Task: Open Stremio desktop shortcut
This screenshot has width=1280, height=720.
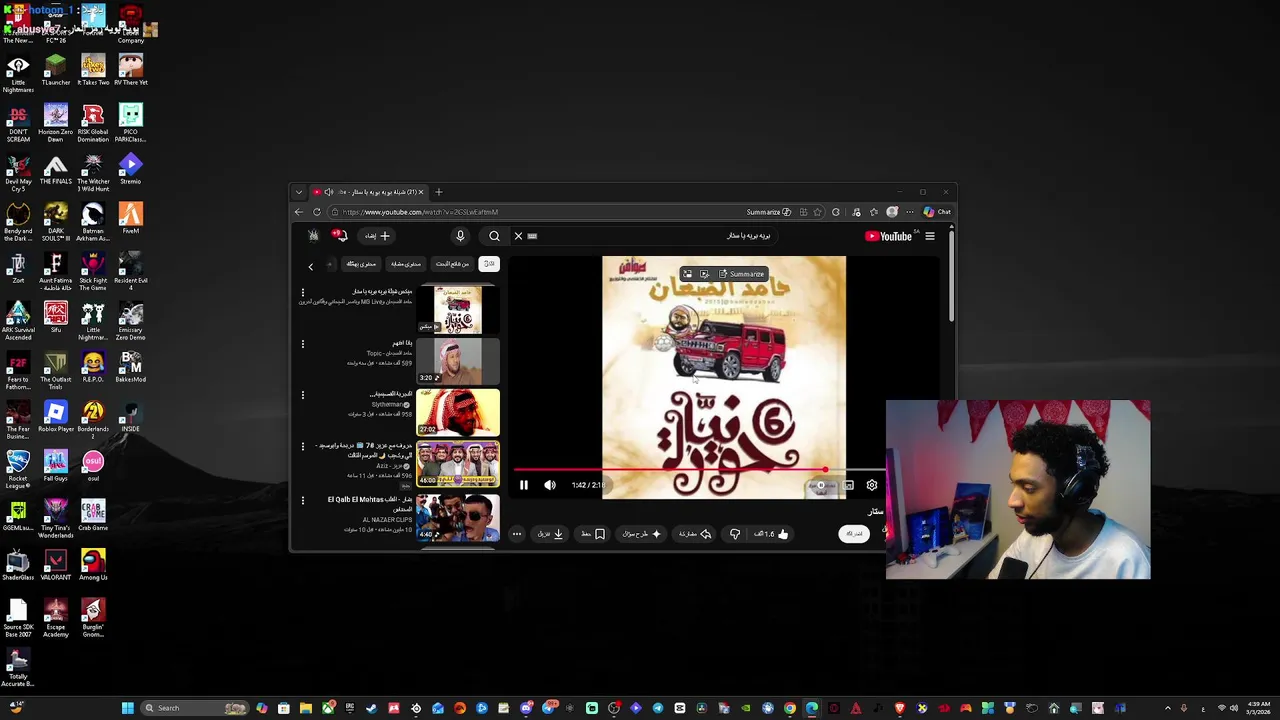Action: click(x=131, y=169)
